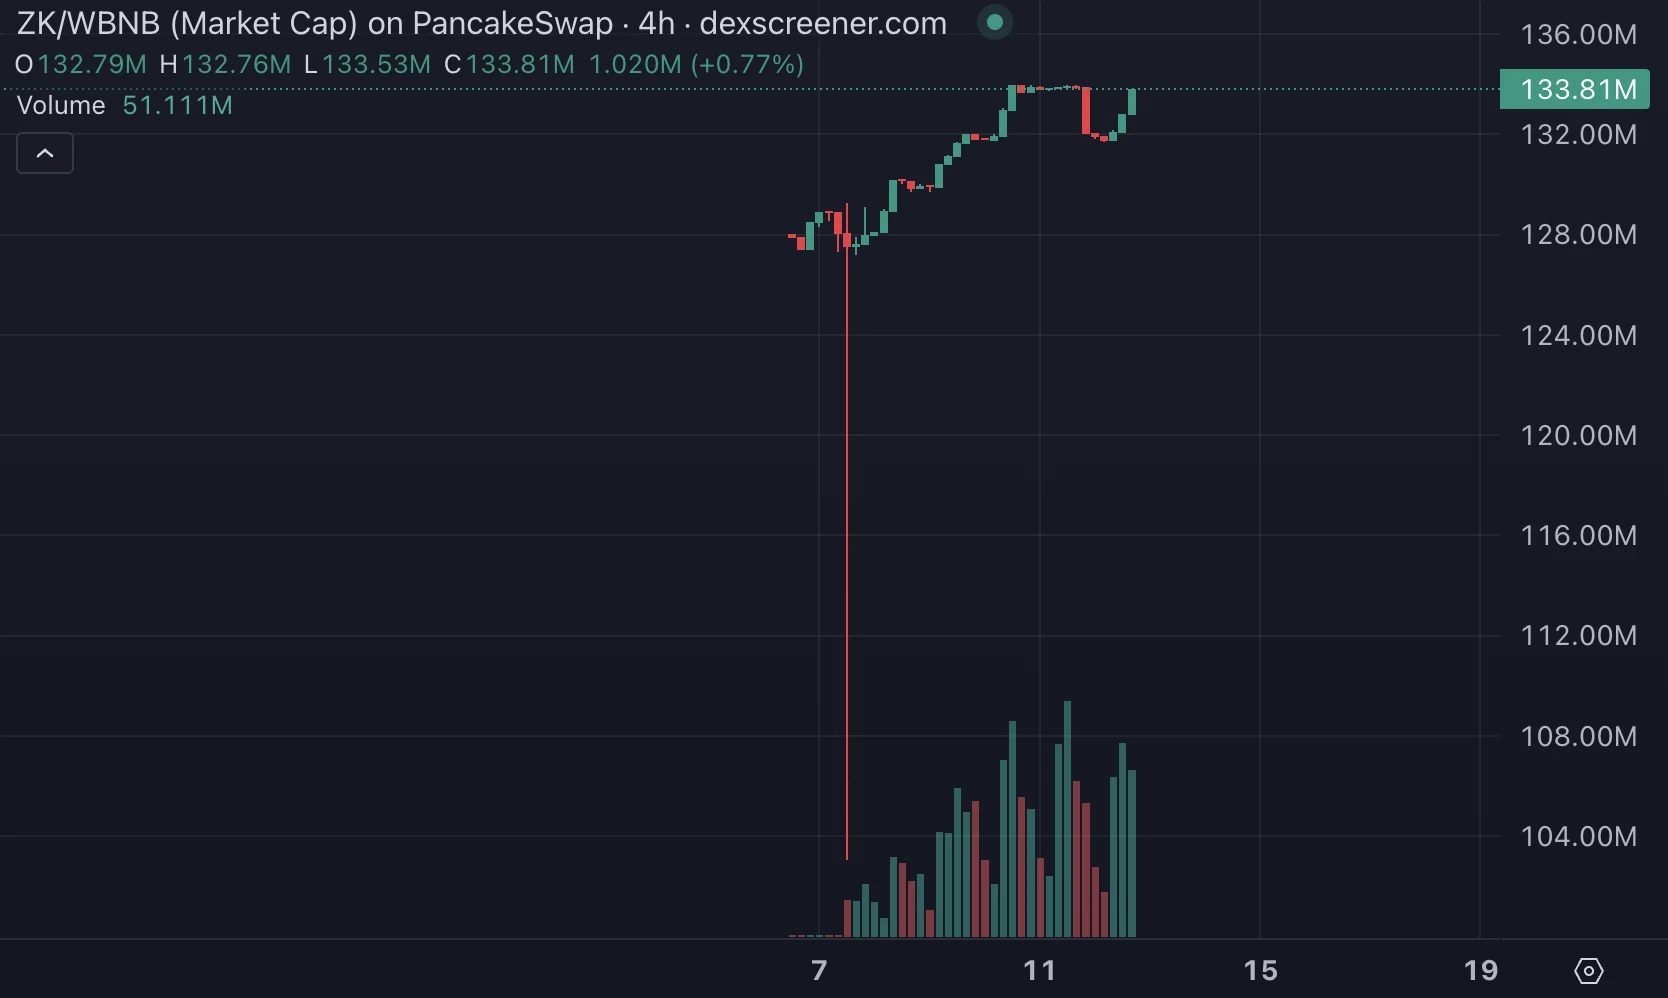Click date label 15 on time axis
1668x998 pixels.
tap(1260, 970)
